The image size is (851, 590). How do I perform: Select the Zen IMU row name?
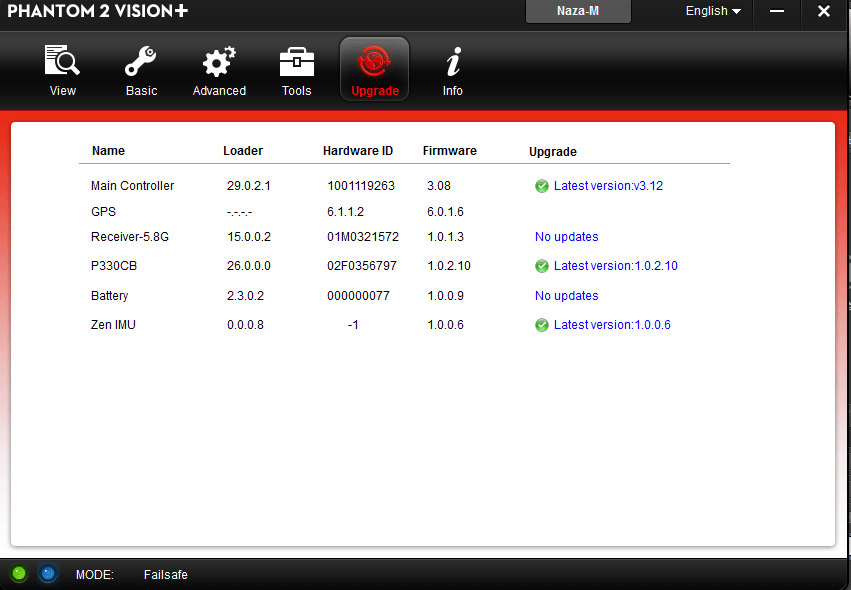113,325
